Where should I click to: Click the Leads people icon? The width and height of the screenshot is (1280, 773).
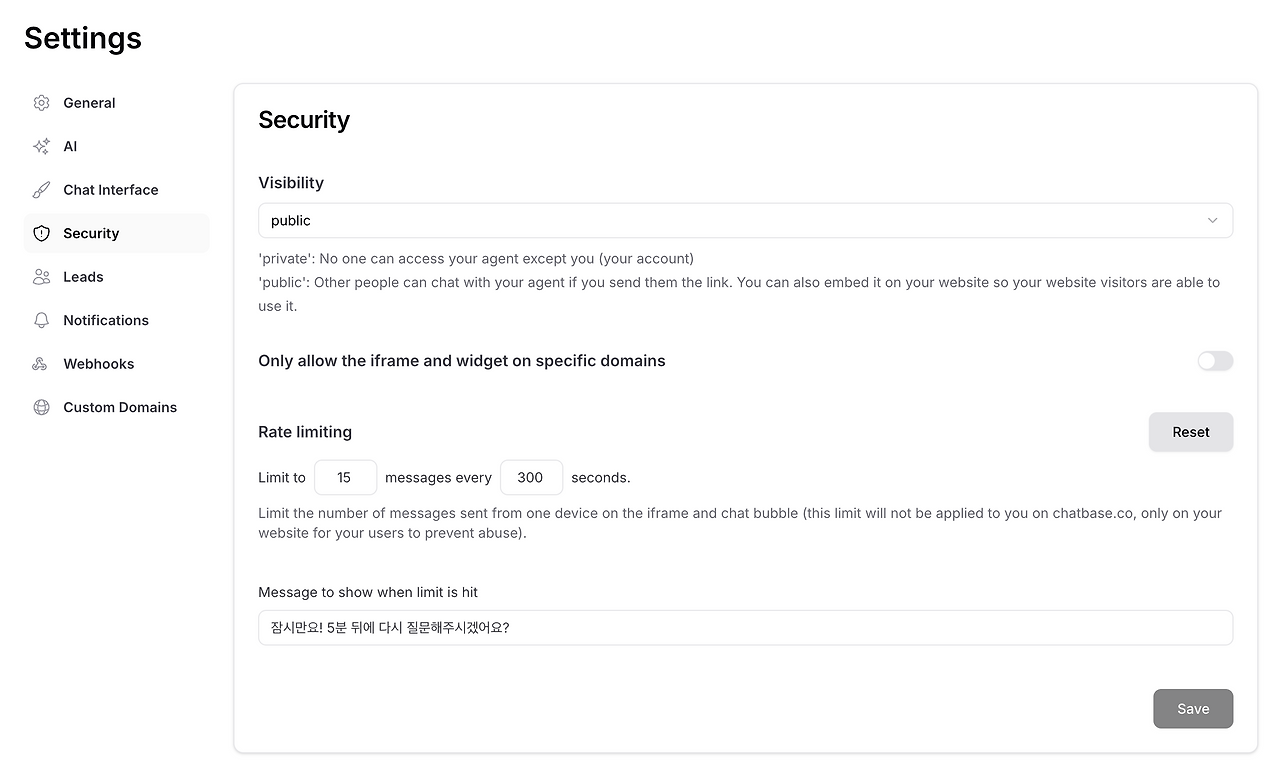click(x=41, y=277)
